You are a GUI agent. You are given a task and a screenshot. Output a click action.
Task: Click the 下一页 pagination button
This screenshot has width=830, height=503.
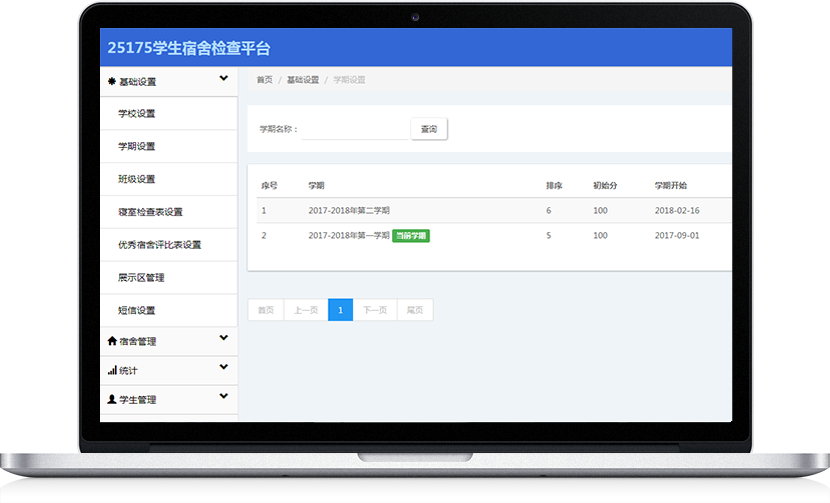(x=375, y=311)
